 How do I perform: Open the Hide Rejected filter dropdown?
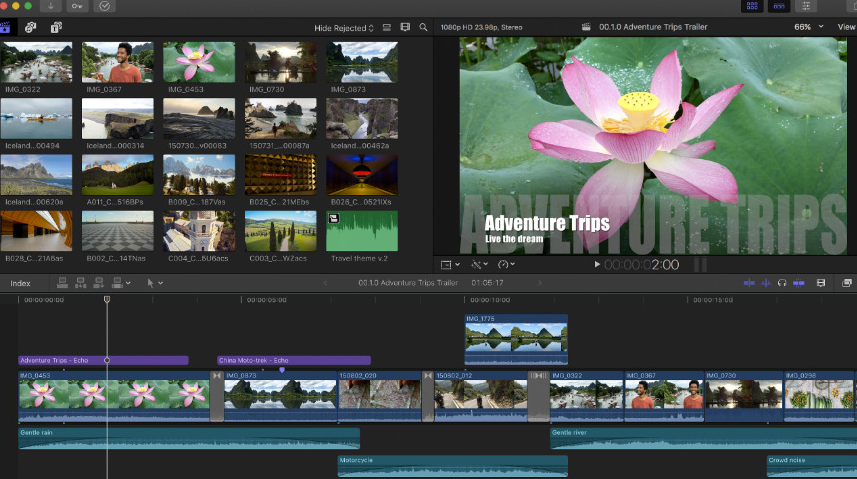(x=344, y=27)
